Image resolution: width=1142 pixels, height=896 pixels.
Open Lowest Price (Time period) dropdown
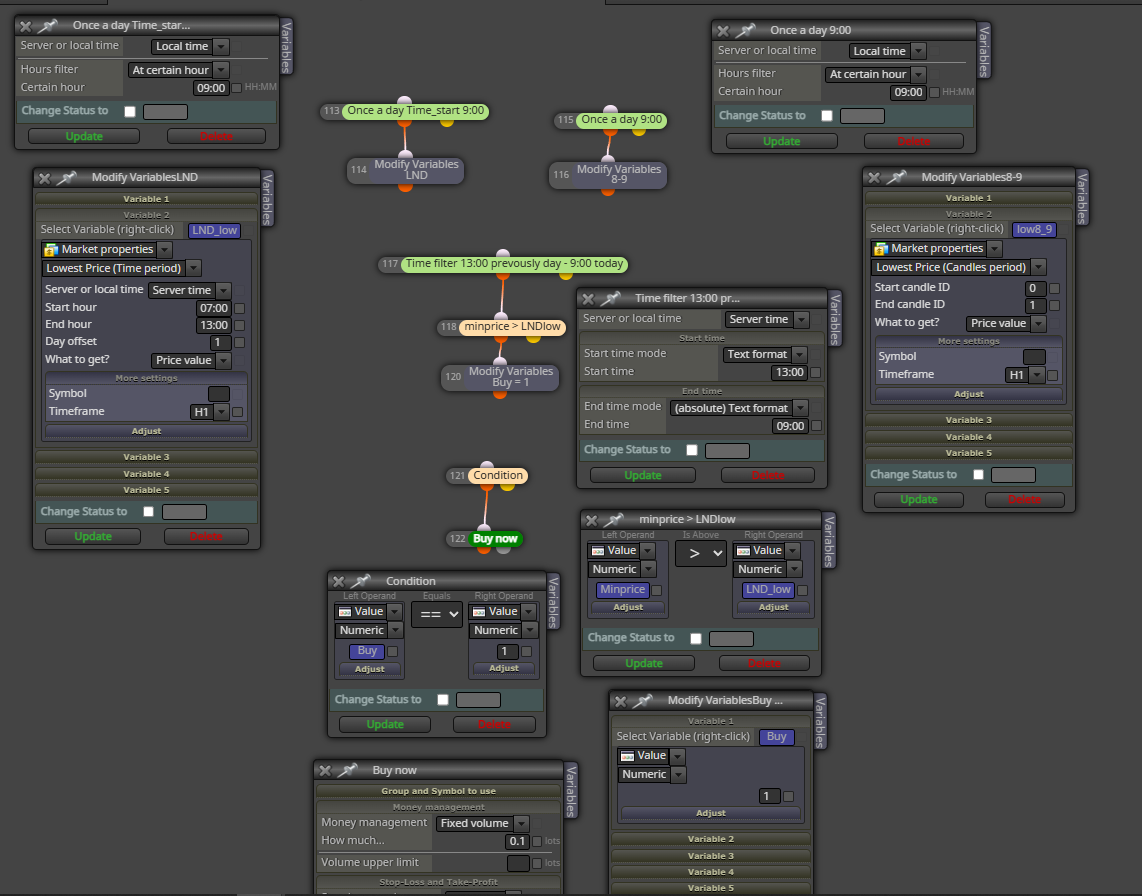(x=122, y=268)
